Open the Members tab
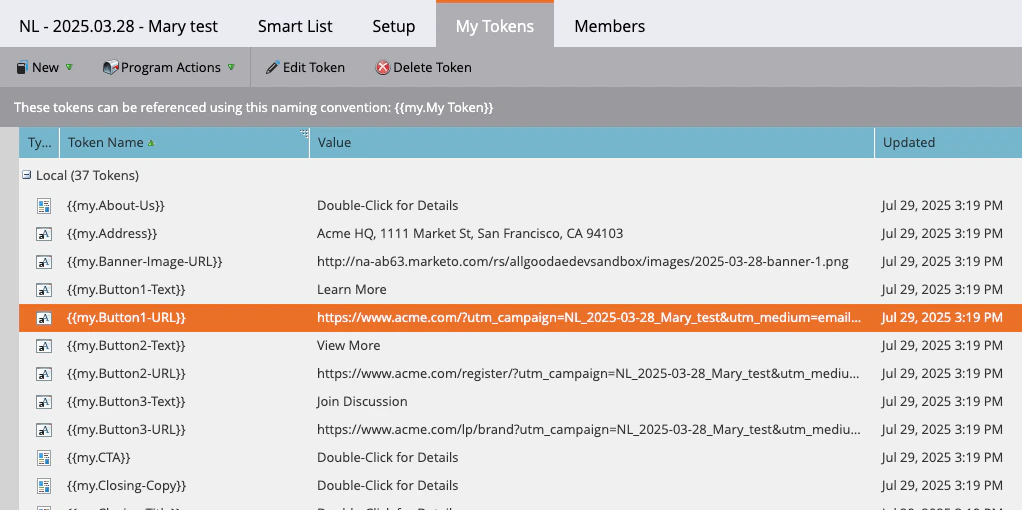Viewport: 1022px width, 510px height. point(609,26)
